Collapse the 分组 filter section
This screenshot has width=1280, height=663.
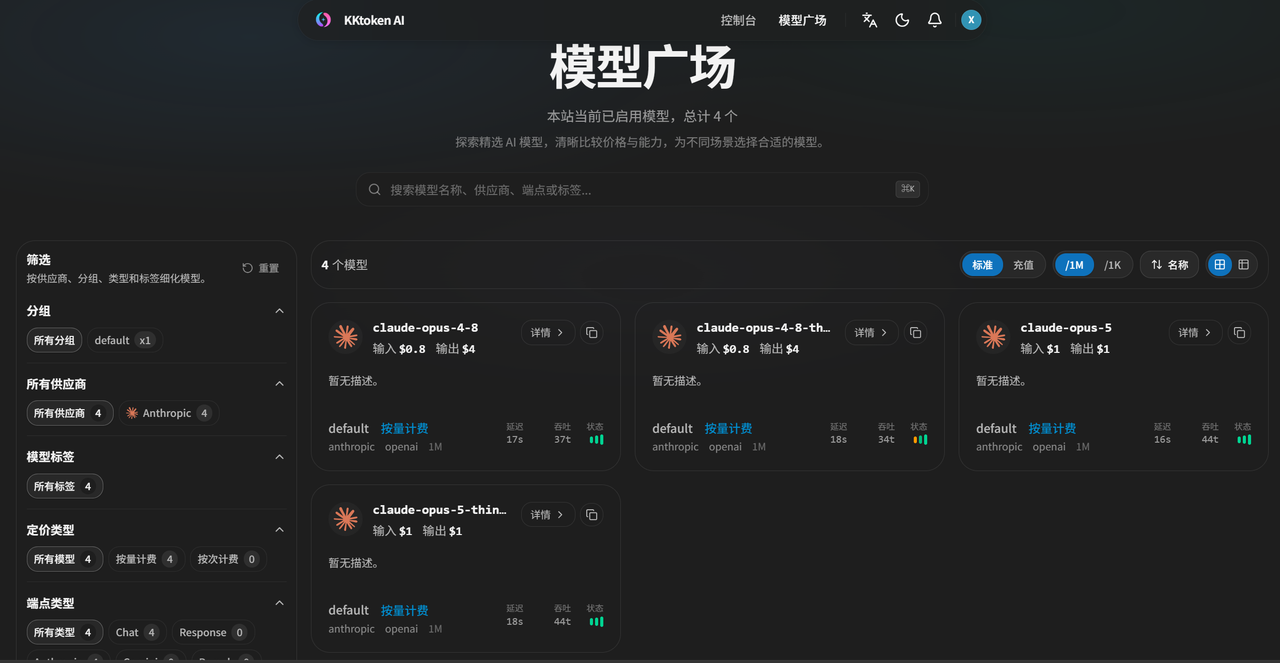[x=279, y=311]
